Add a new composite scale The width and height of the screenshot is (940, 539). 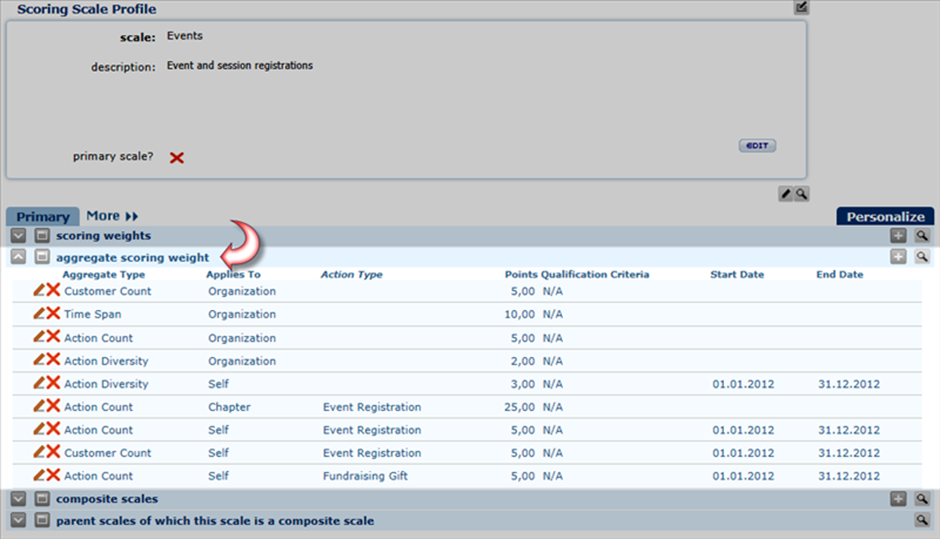click(898, 499)
